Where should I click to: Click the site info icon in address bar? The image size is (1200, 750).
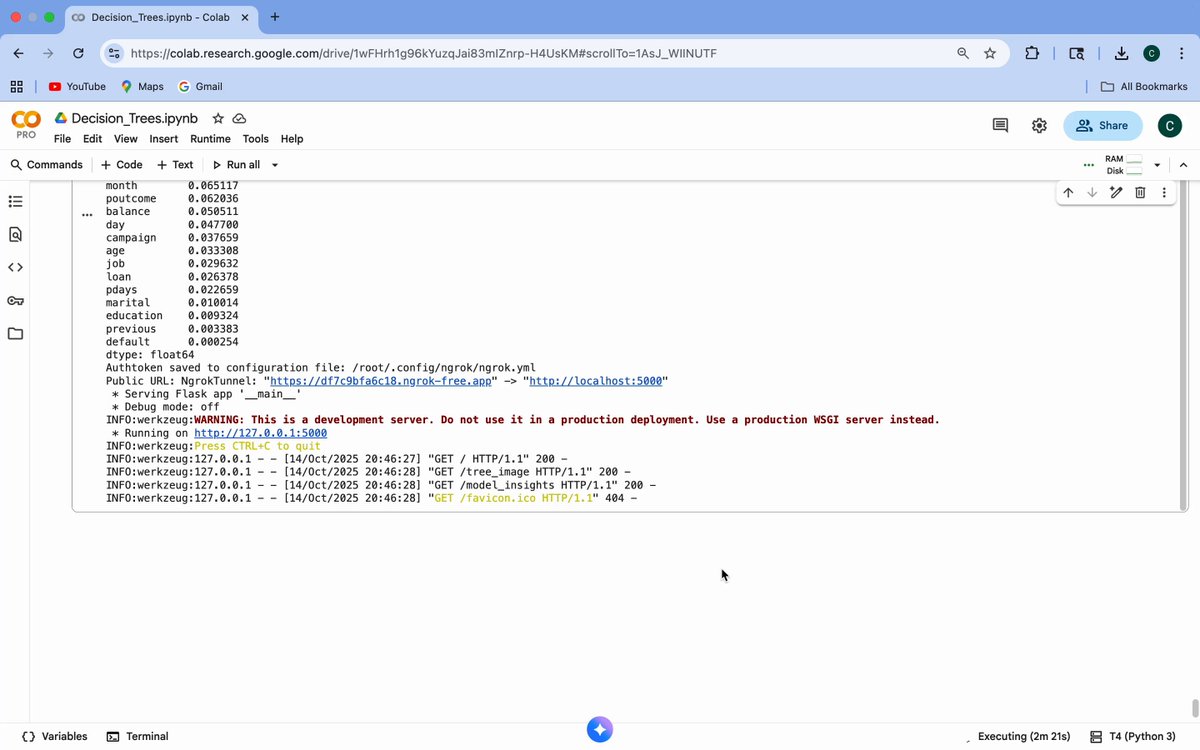pos(114,54)
